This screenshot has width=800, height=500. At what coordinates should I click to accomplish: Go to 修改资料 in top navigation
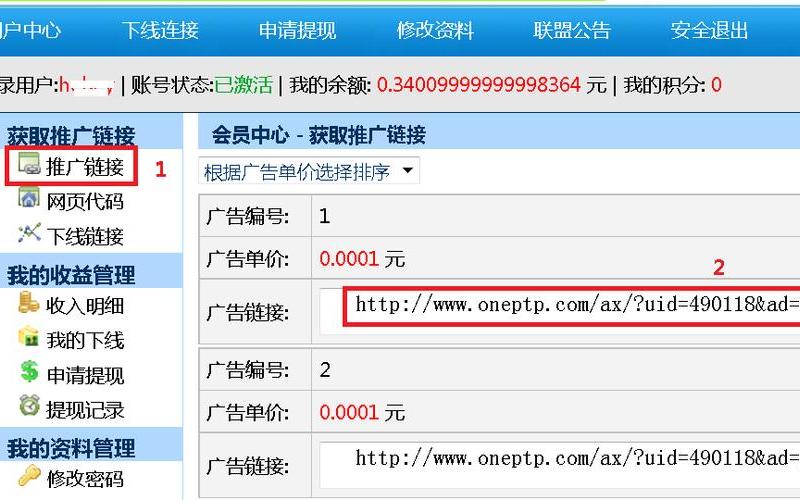click(x=435, y=30)
